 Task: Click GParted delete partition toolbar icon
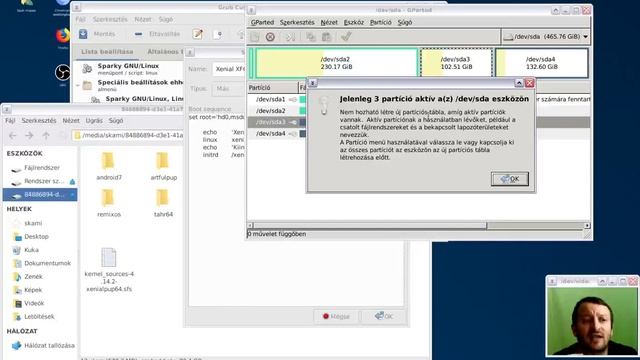[x=270, y=37]
